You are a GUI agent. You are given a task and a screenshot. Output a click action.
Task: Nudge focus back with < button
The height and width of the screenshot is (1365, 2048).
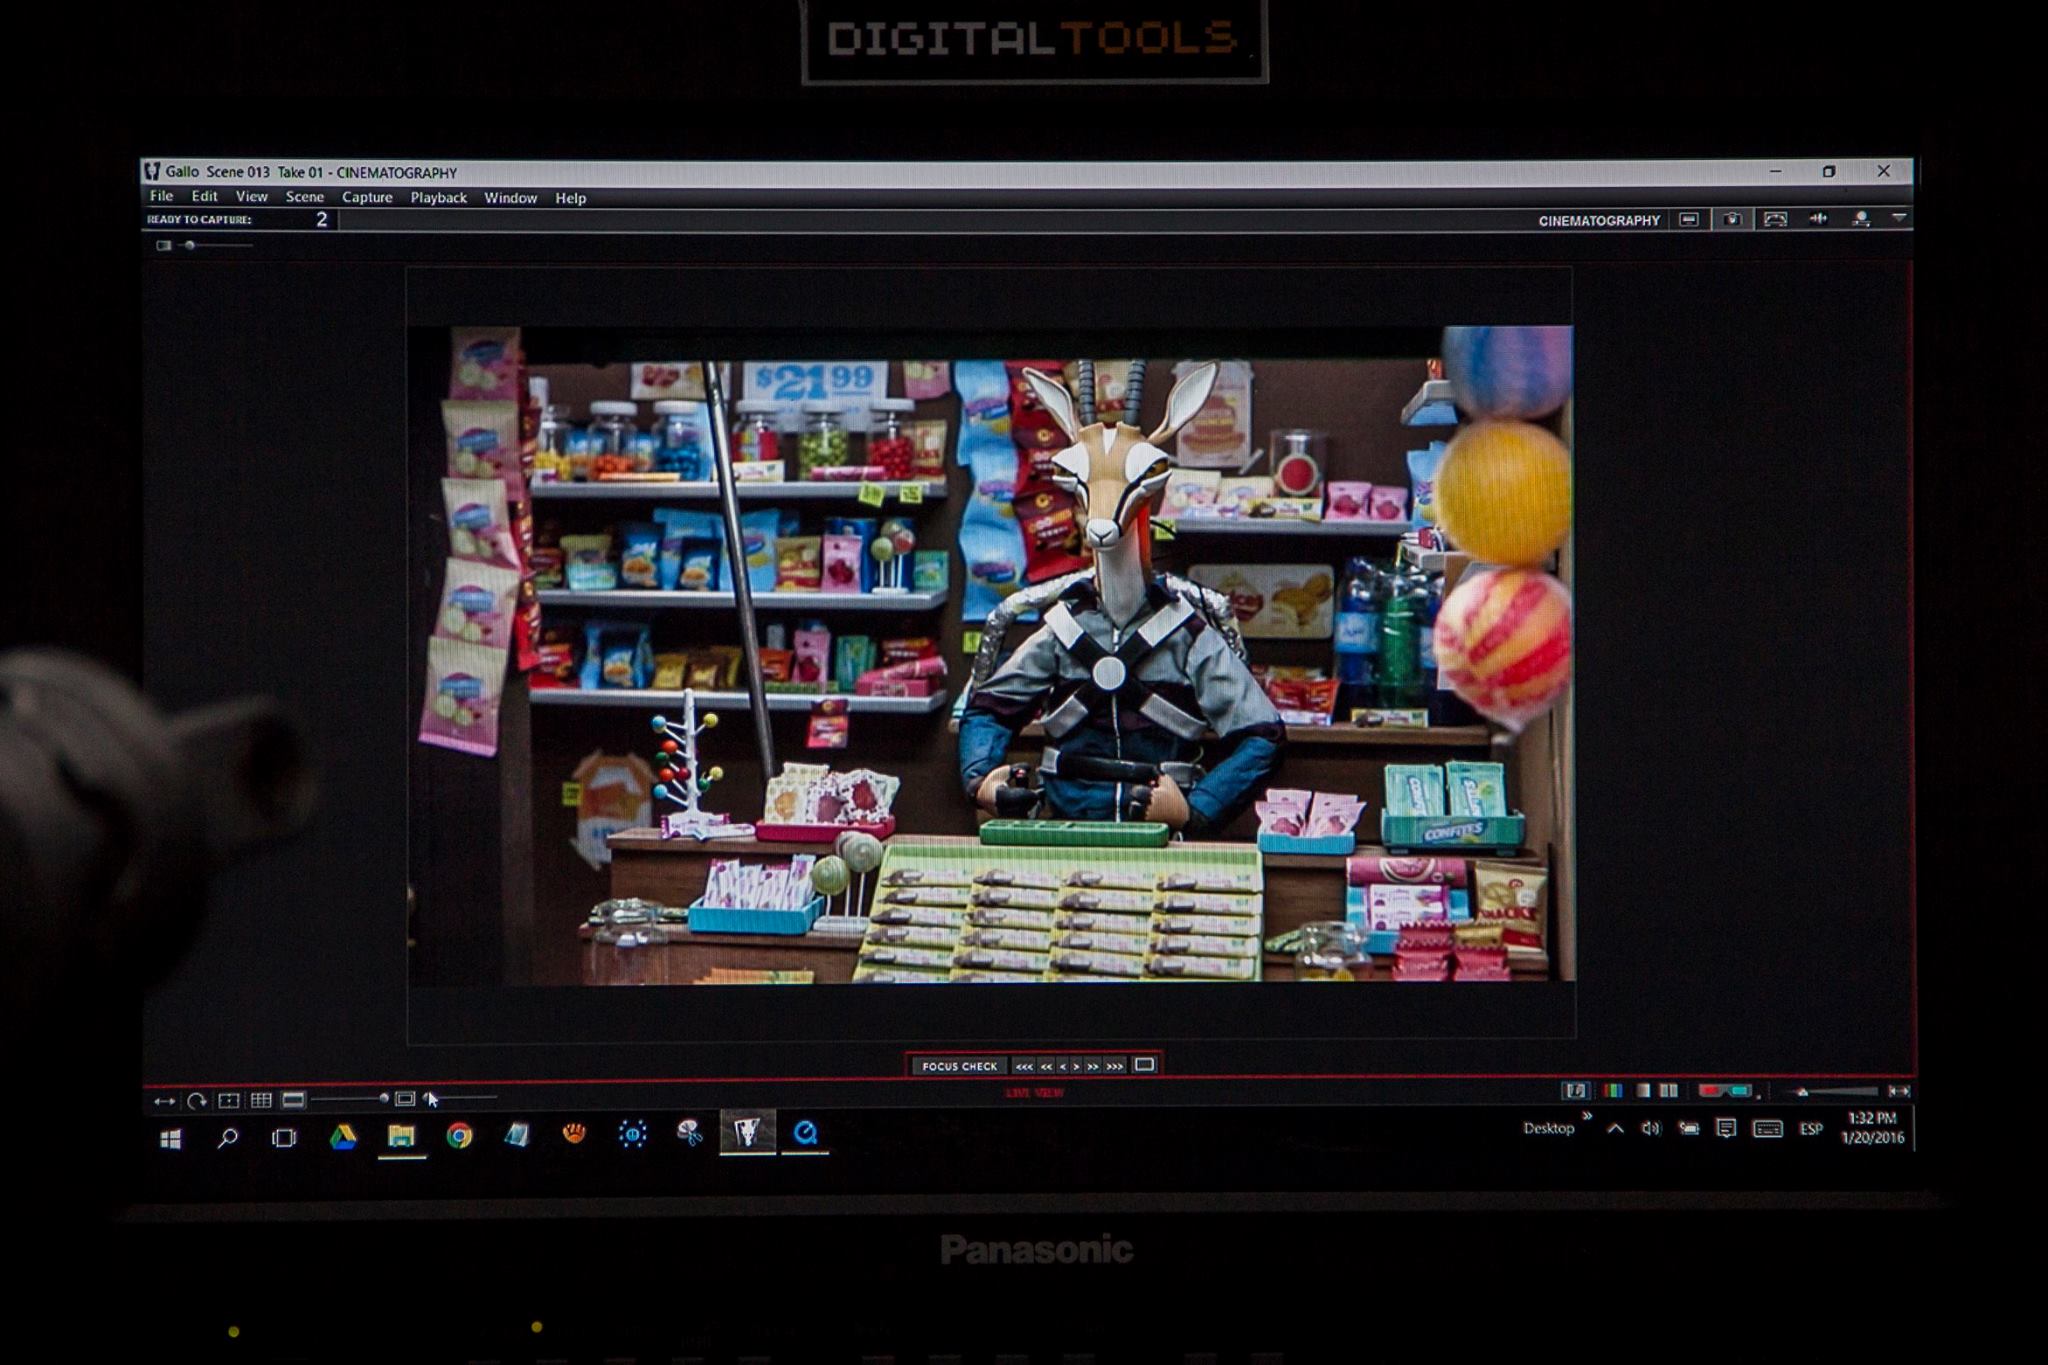1062,1066
